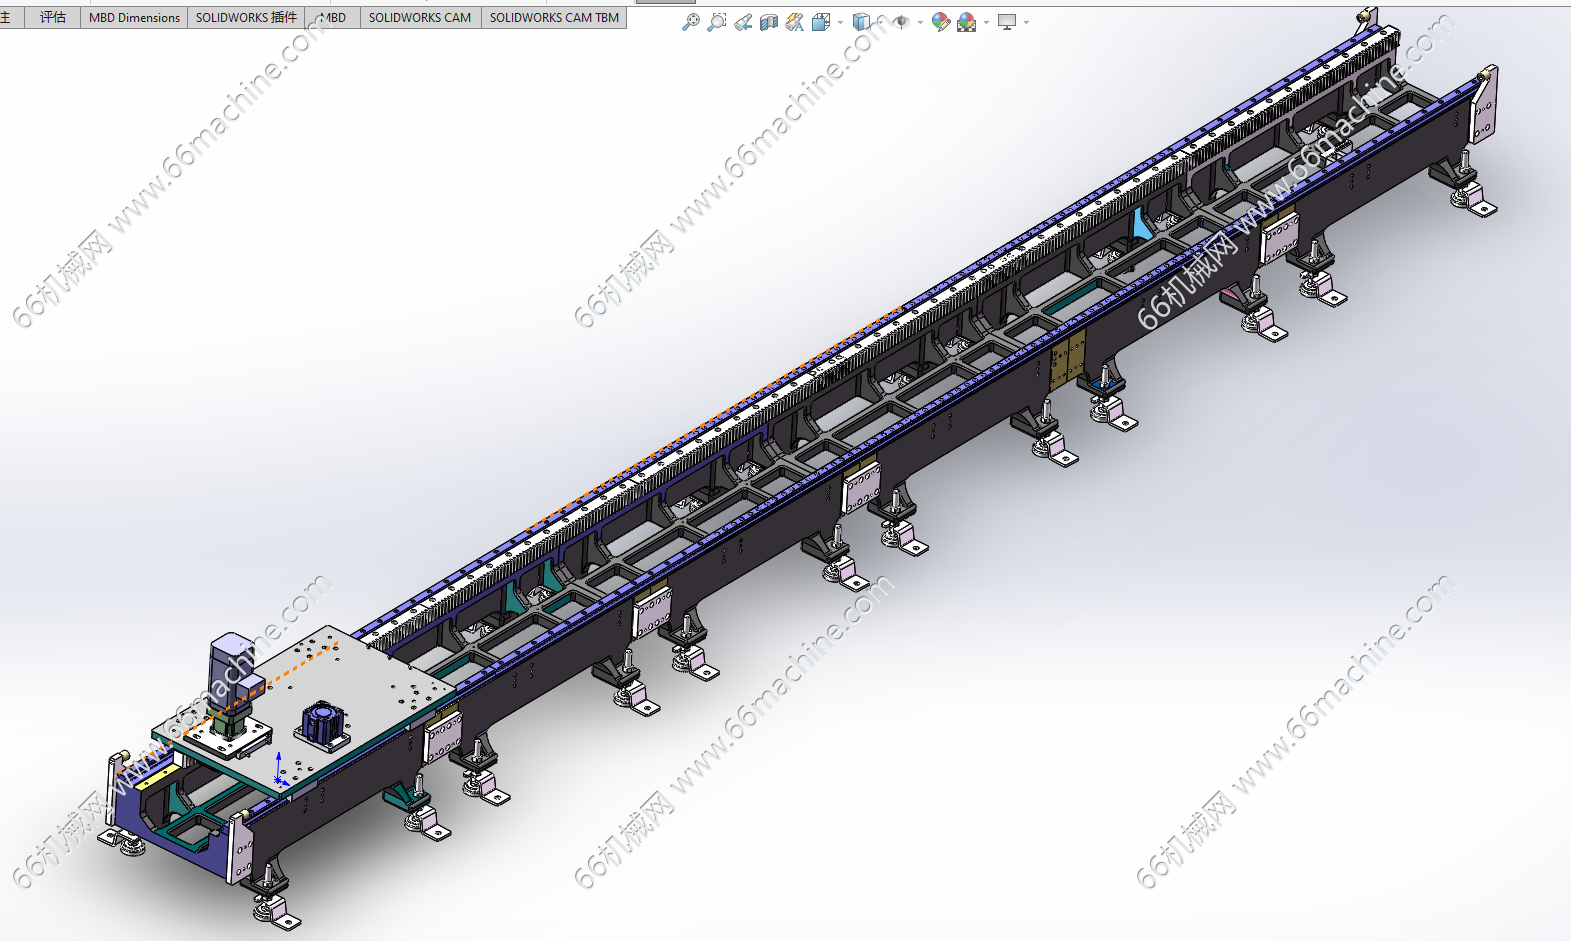Toggle the Section View tool
1571x941 pixels.
tap(768, 22)
